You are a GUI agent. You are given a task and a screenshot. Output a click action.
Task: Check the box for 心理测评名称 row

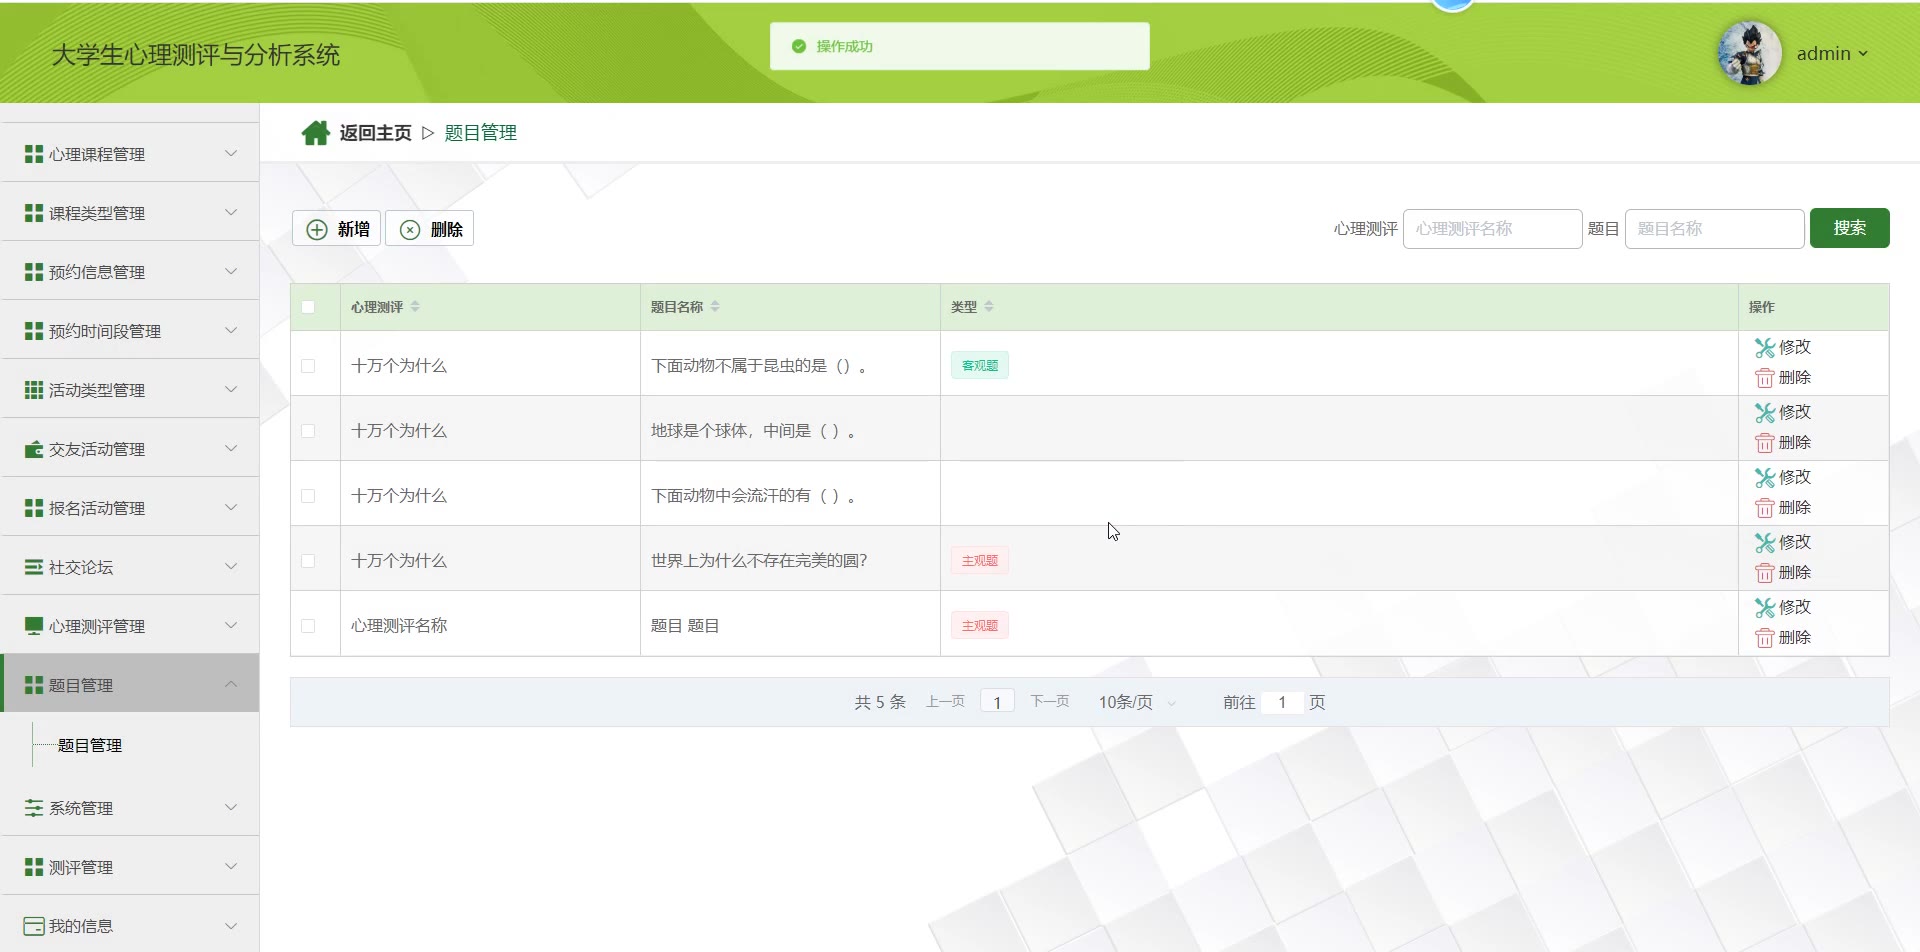[x=308, y=626]
